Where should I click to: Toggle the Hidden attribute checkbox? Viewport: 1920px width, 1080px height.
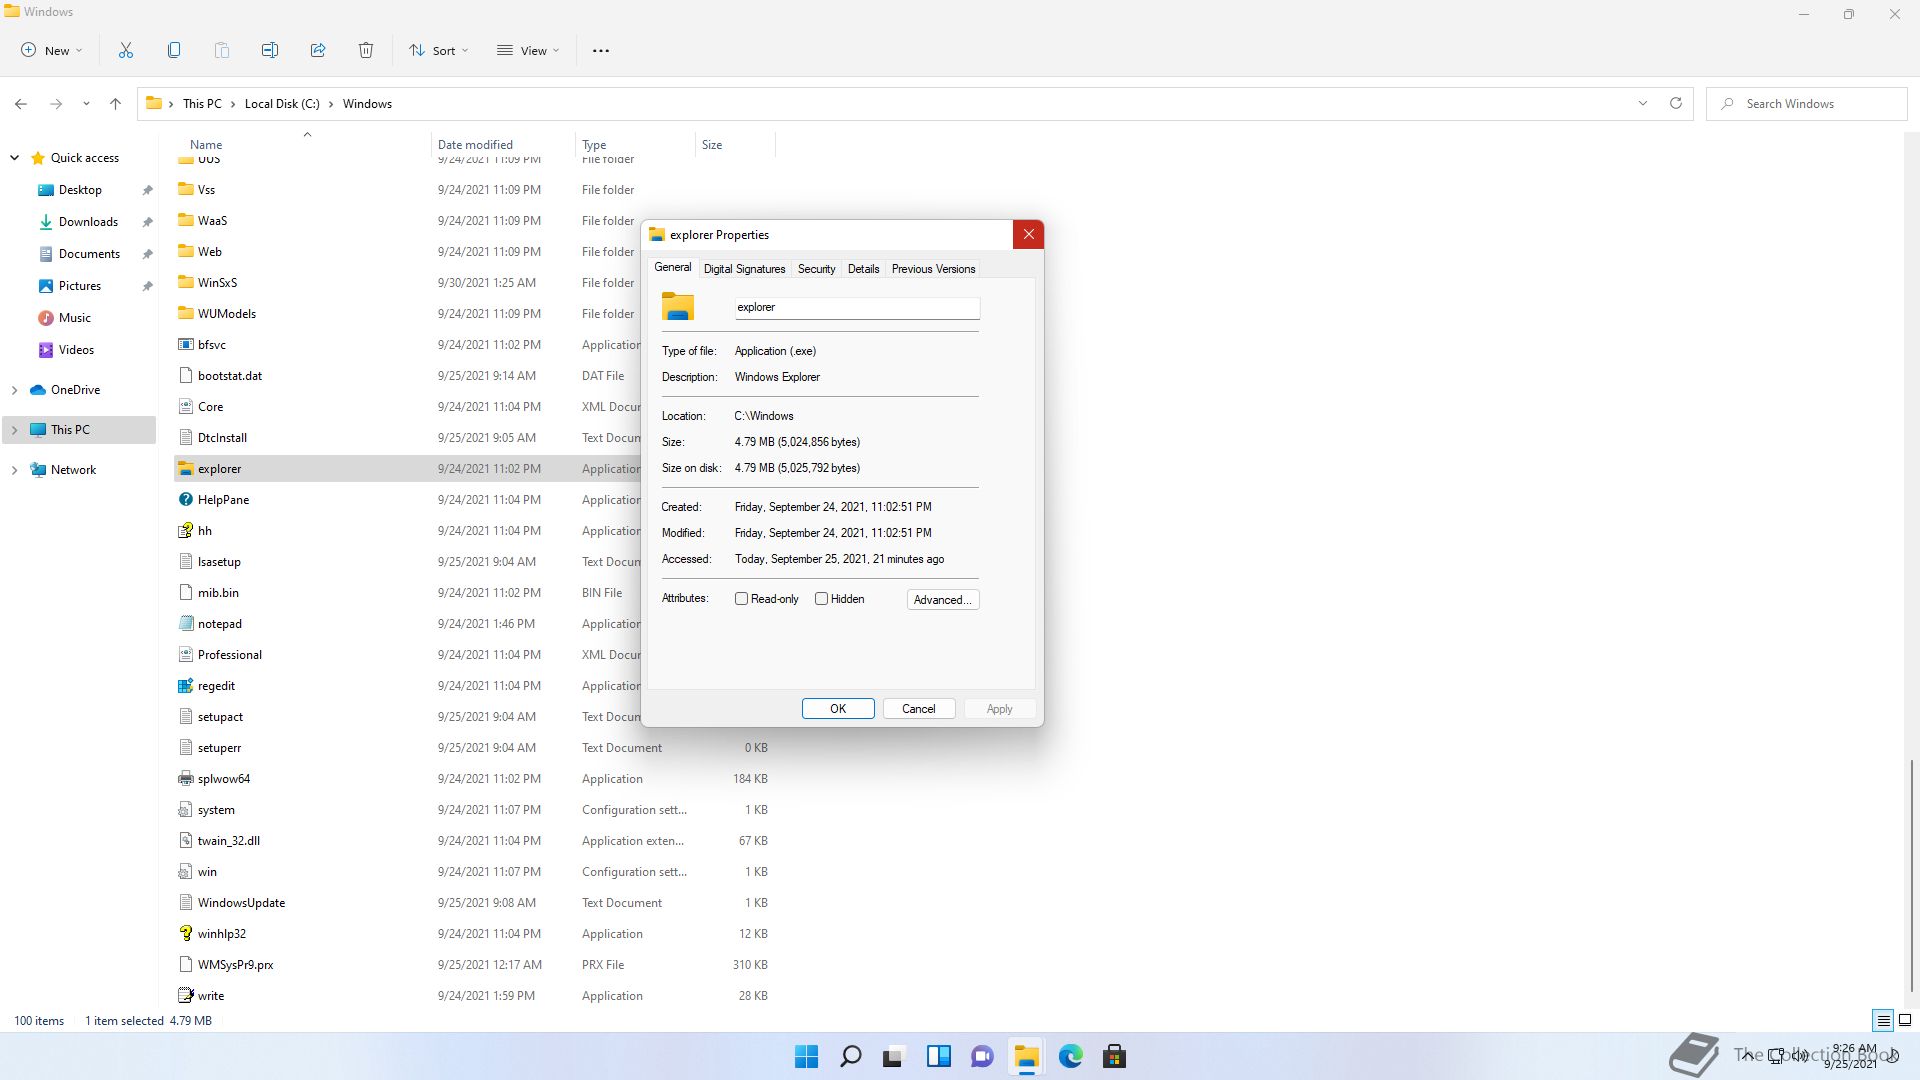coord(821,599)
